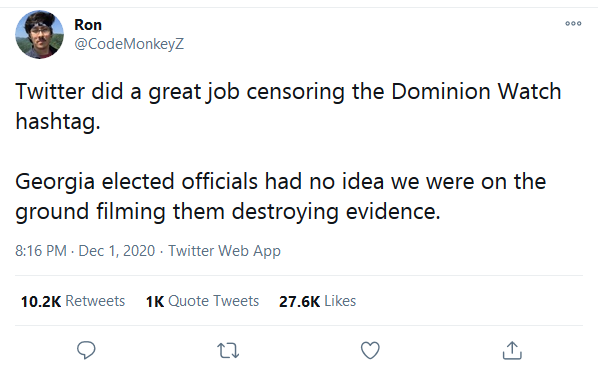
Task: Click the bold 27.6K likes figure
Action: [x=299, y=301]
